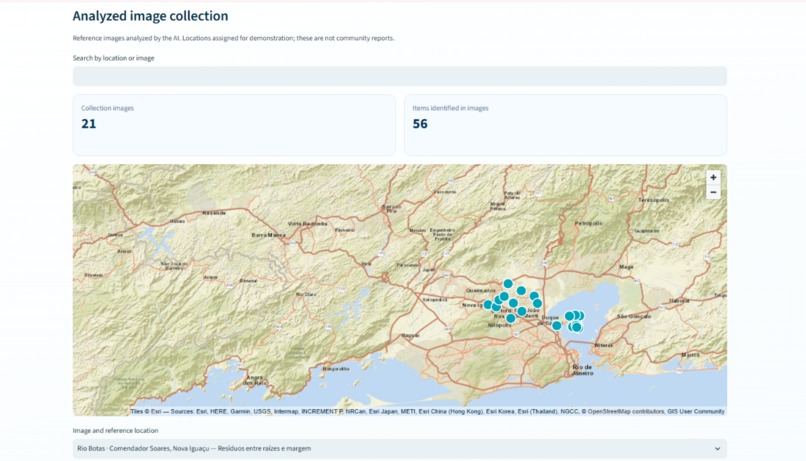Click the Queimados label on the map
Image resolution: width=806 pixels, height=461 pixels.
(x=481, y=290)
